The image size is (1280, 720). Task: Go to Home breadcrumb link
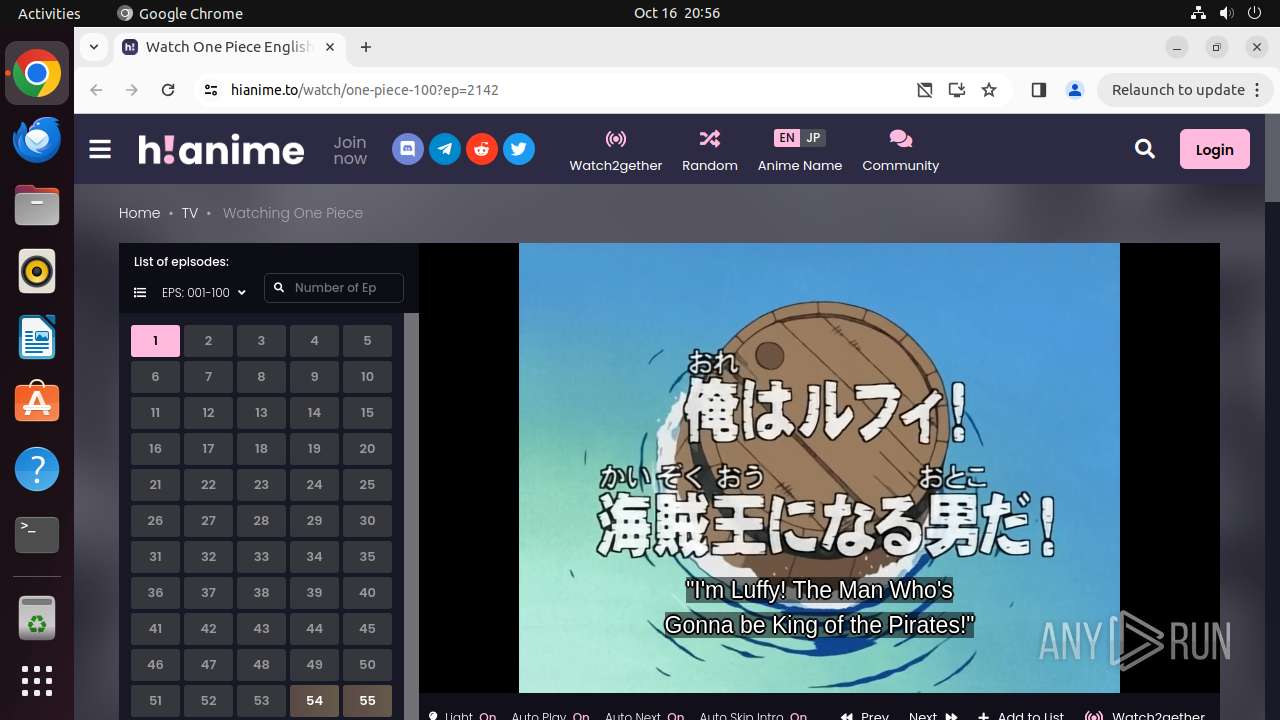139,213
